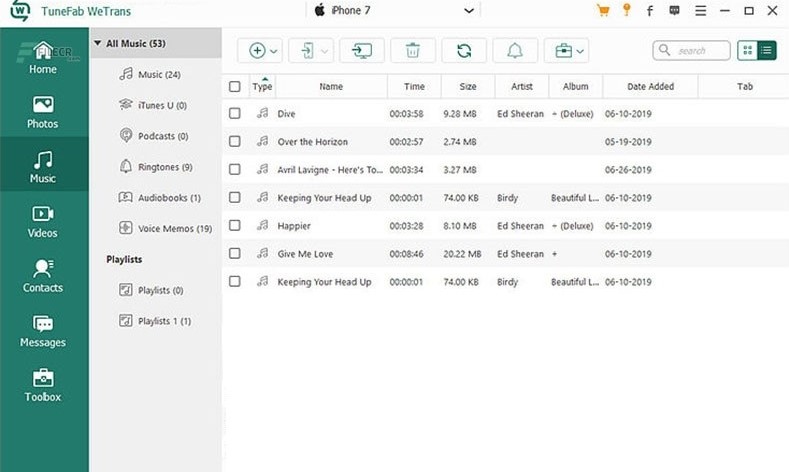The width and height of the screenshot is (789, 472).
Task: Click the briefcase Toolbox toolbar icon
Action: pos(564,51)
